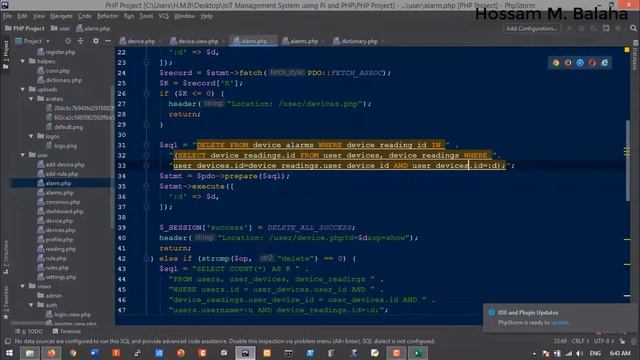The height and width of the screenshot is (360, 640).
Task: Click the CRLF line separator indicator
Action: pos(580,341)
